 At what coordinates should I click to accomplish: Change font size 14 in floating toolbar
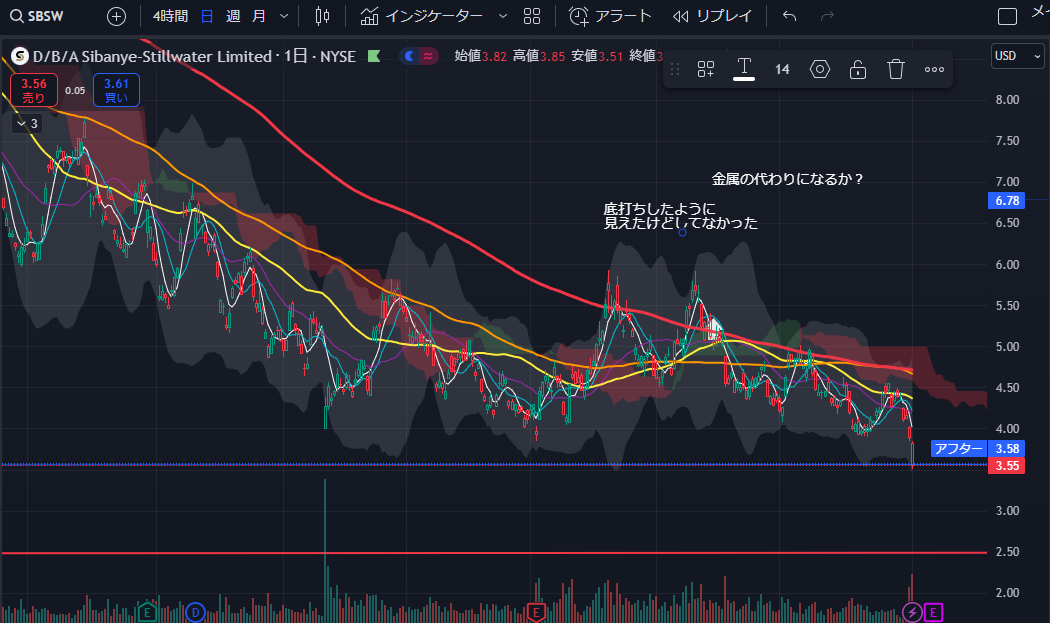[782, 69]
